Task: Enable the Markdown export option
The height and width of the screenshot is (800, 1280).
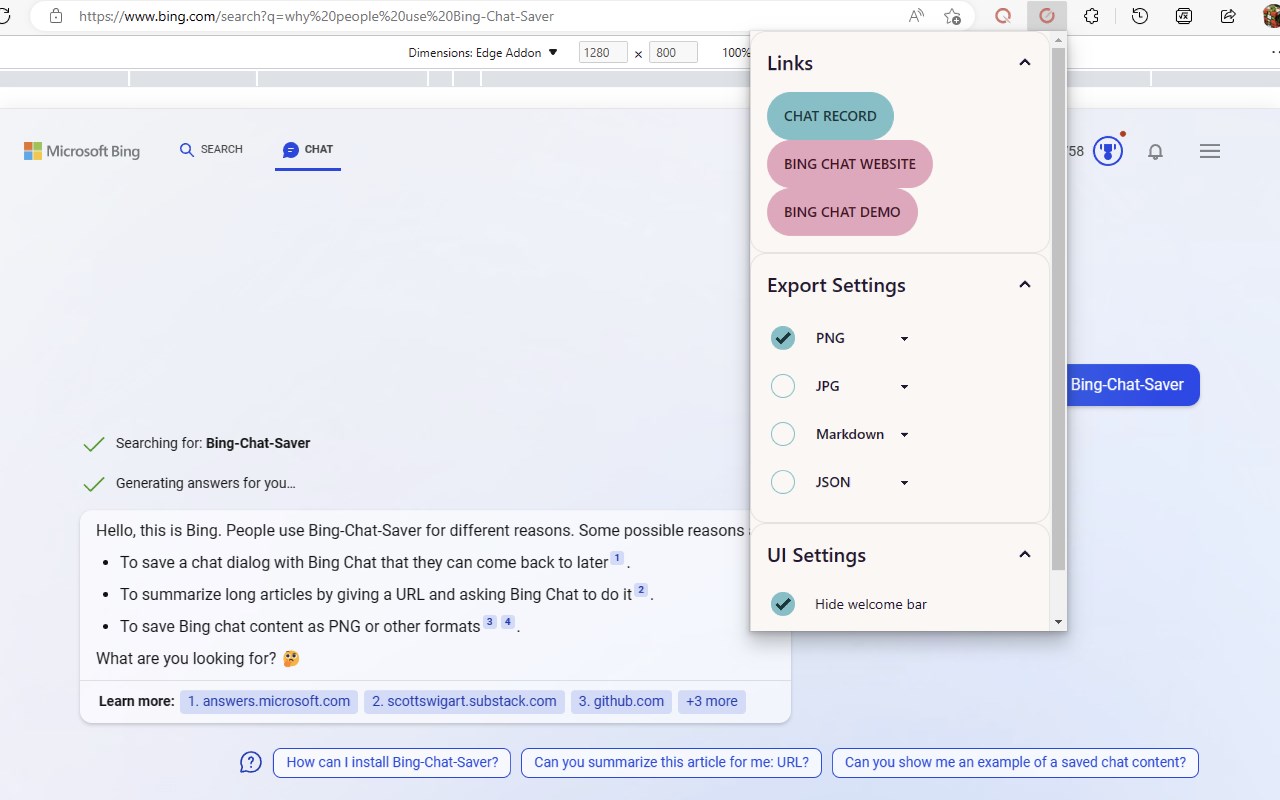Action: pyautogui.click(x=783, y=434)
